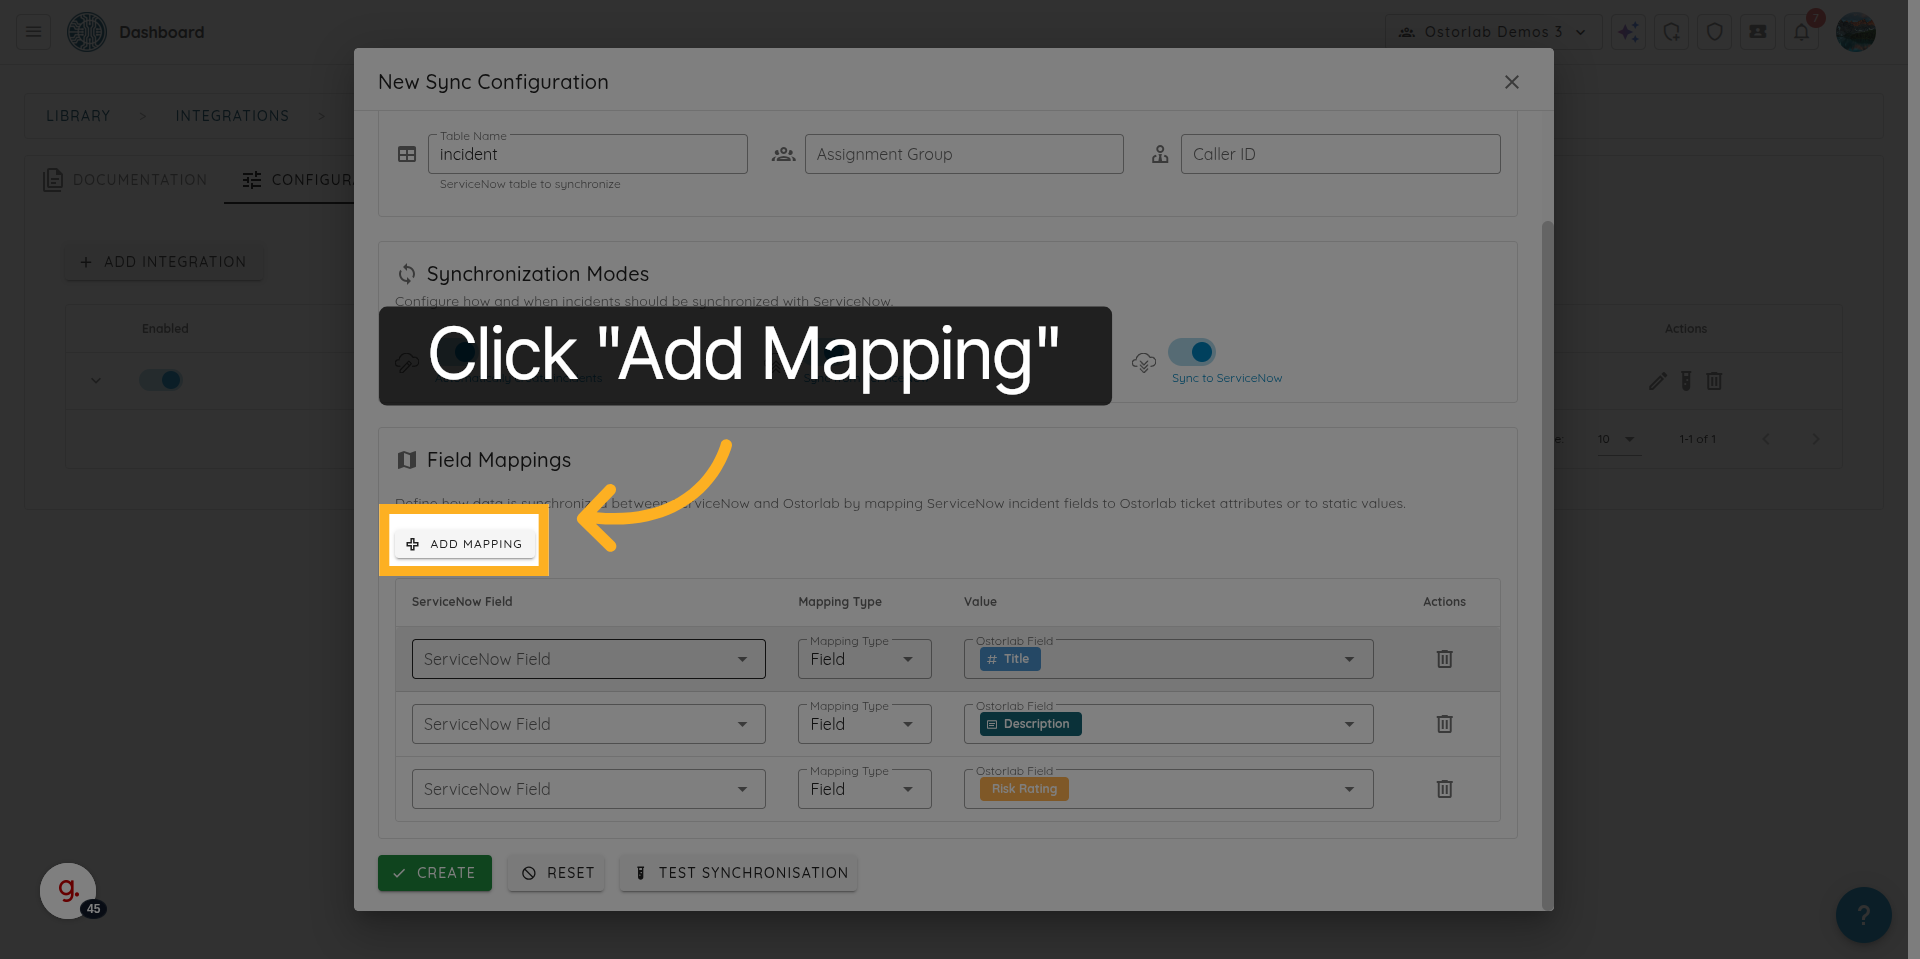Open the notifications bell
1920x959 pixels.
tap(1801, 32)
